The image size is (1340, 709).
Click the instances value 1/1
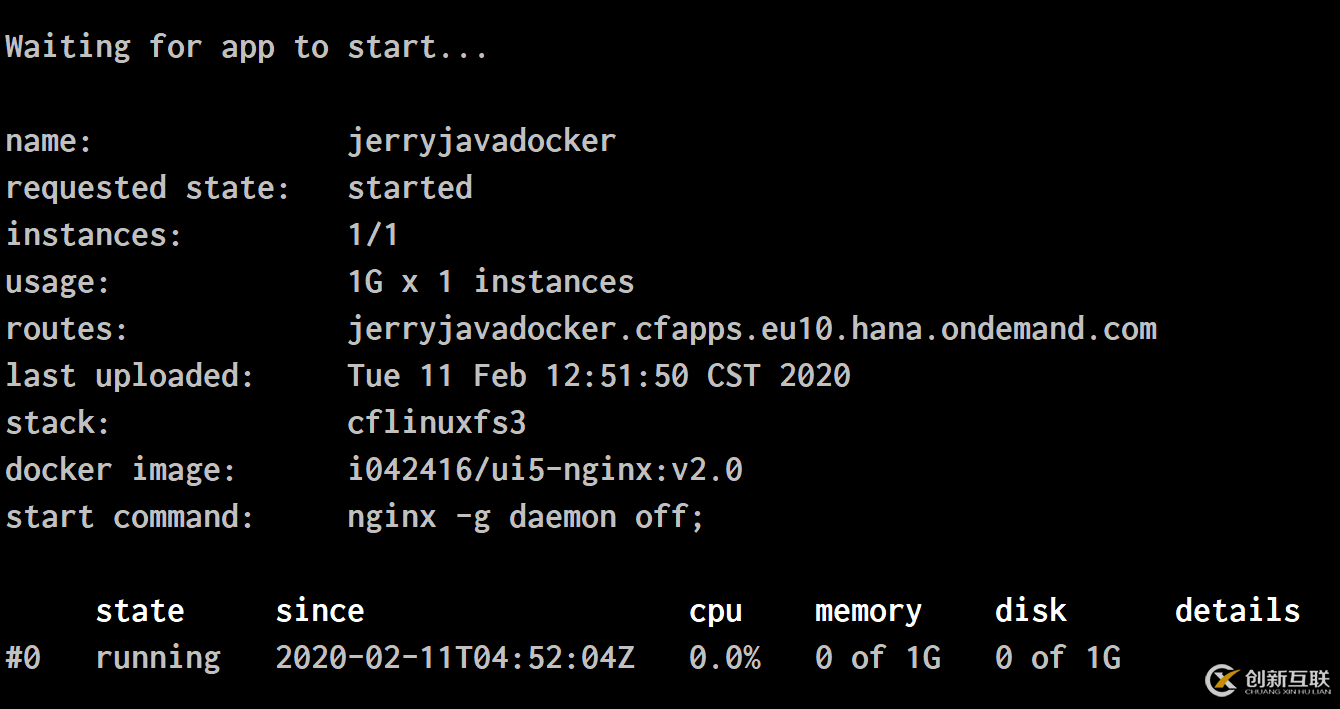point(373,235)
